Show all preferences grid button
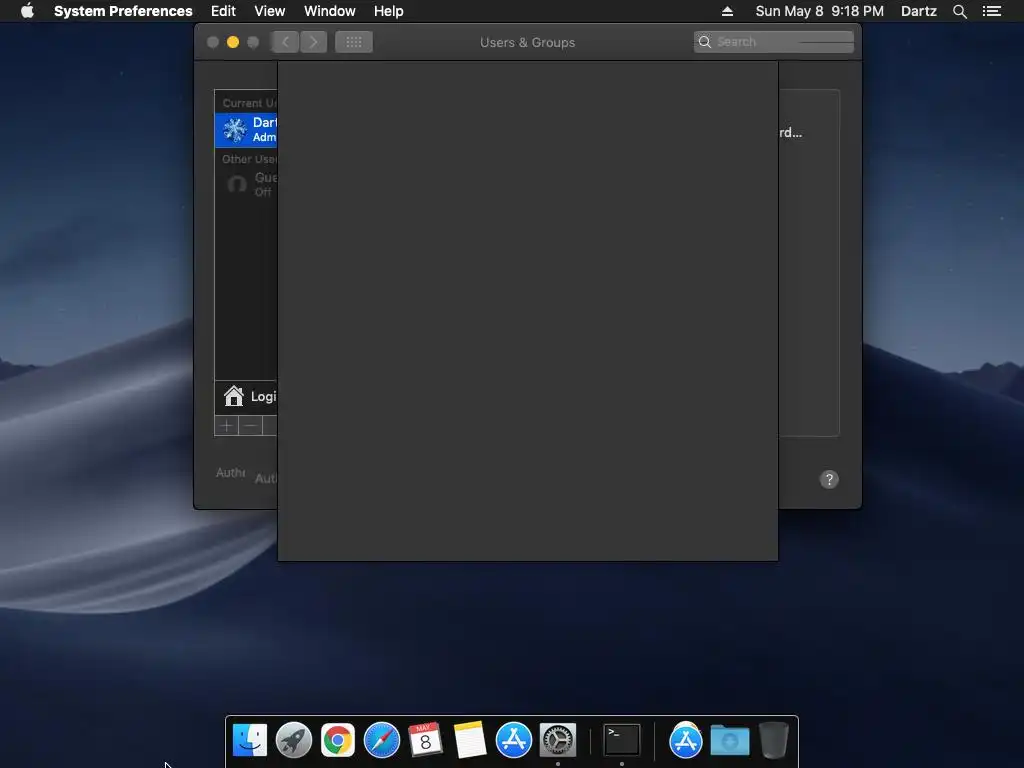Screen dimensions: 1024x768 (x=354, y=42)
